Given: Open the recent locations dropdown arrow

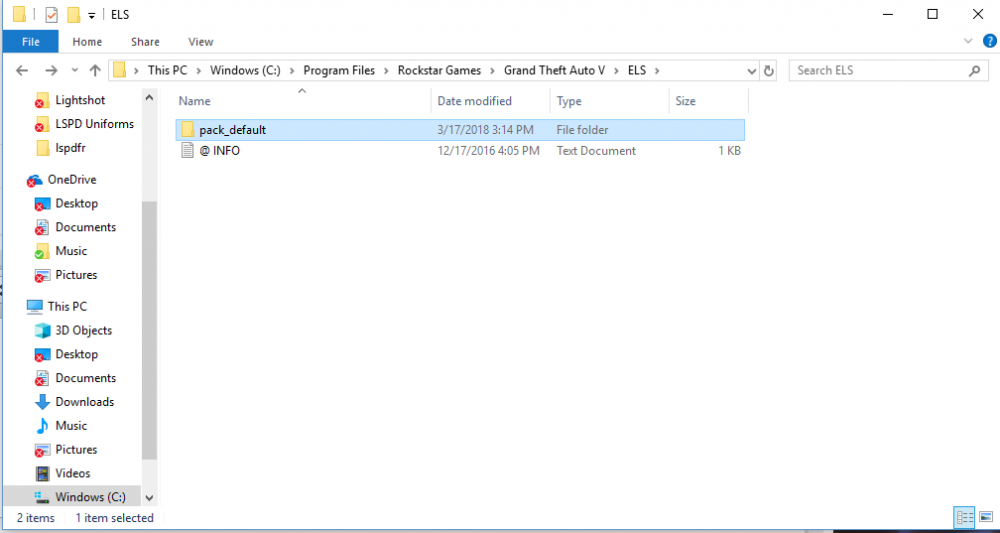Looking at the screenshot, I should pos(75,71).
